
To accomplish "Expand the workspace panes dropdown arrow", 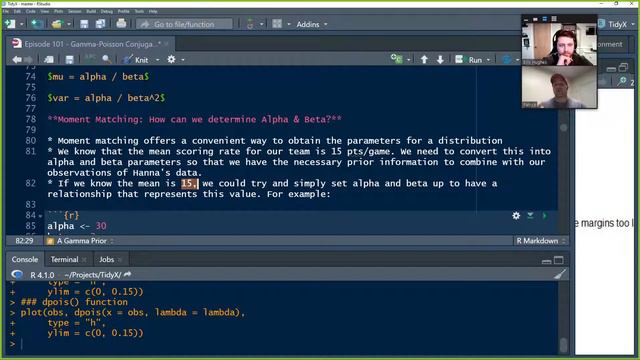I will [x=289, y=24].
